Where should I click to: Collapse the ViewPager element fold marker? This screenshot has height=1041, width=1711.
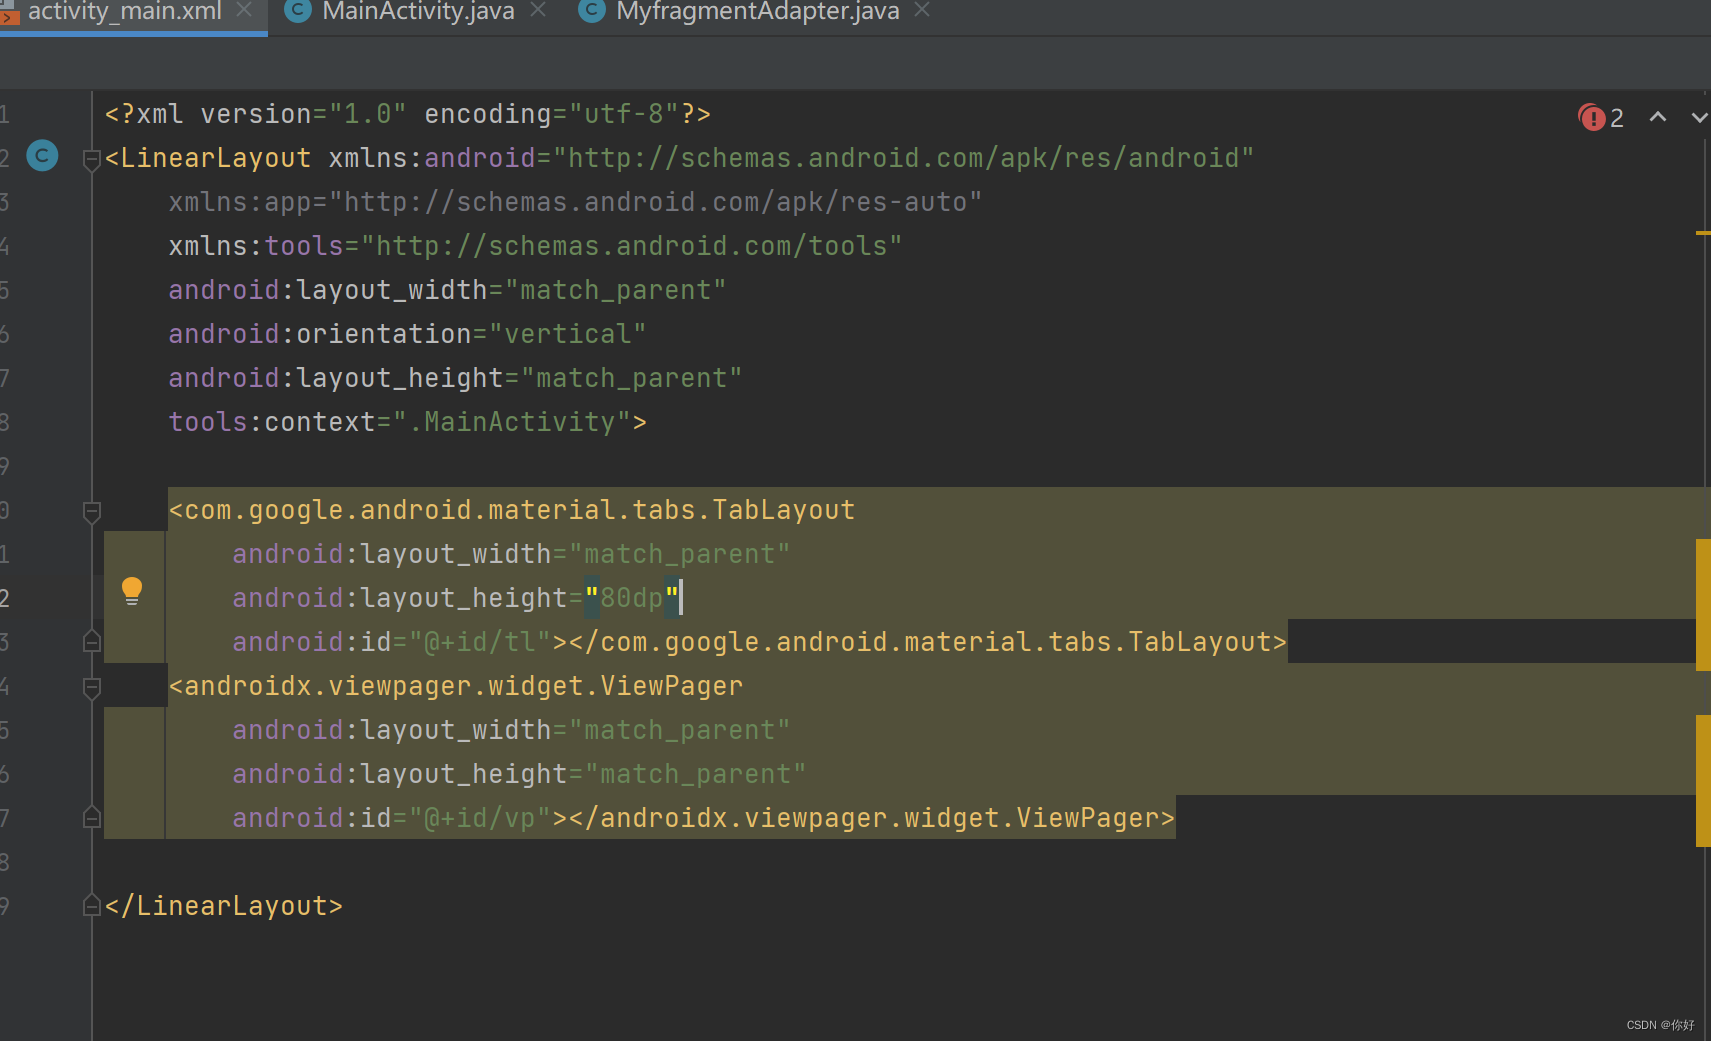91,686
